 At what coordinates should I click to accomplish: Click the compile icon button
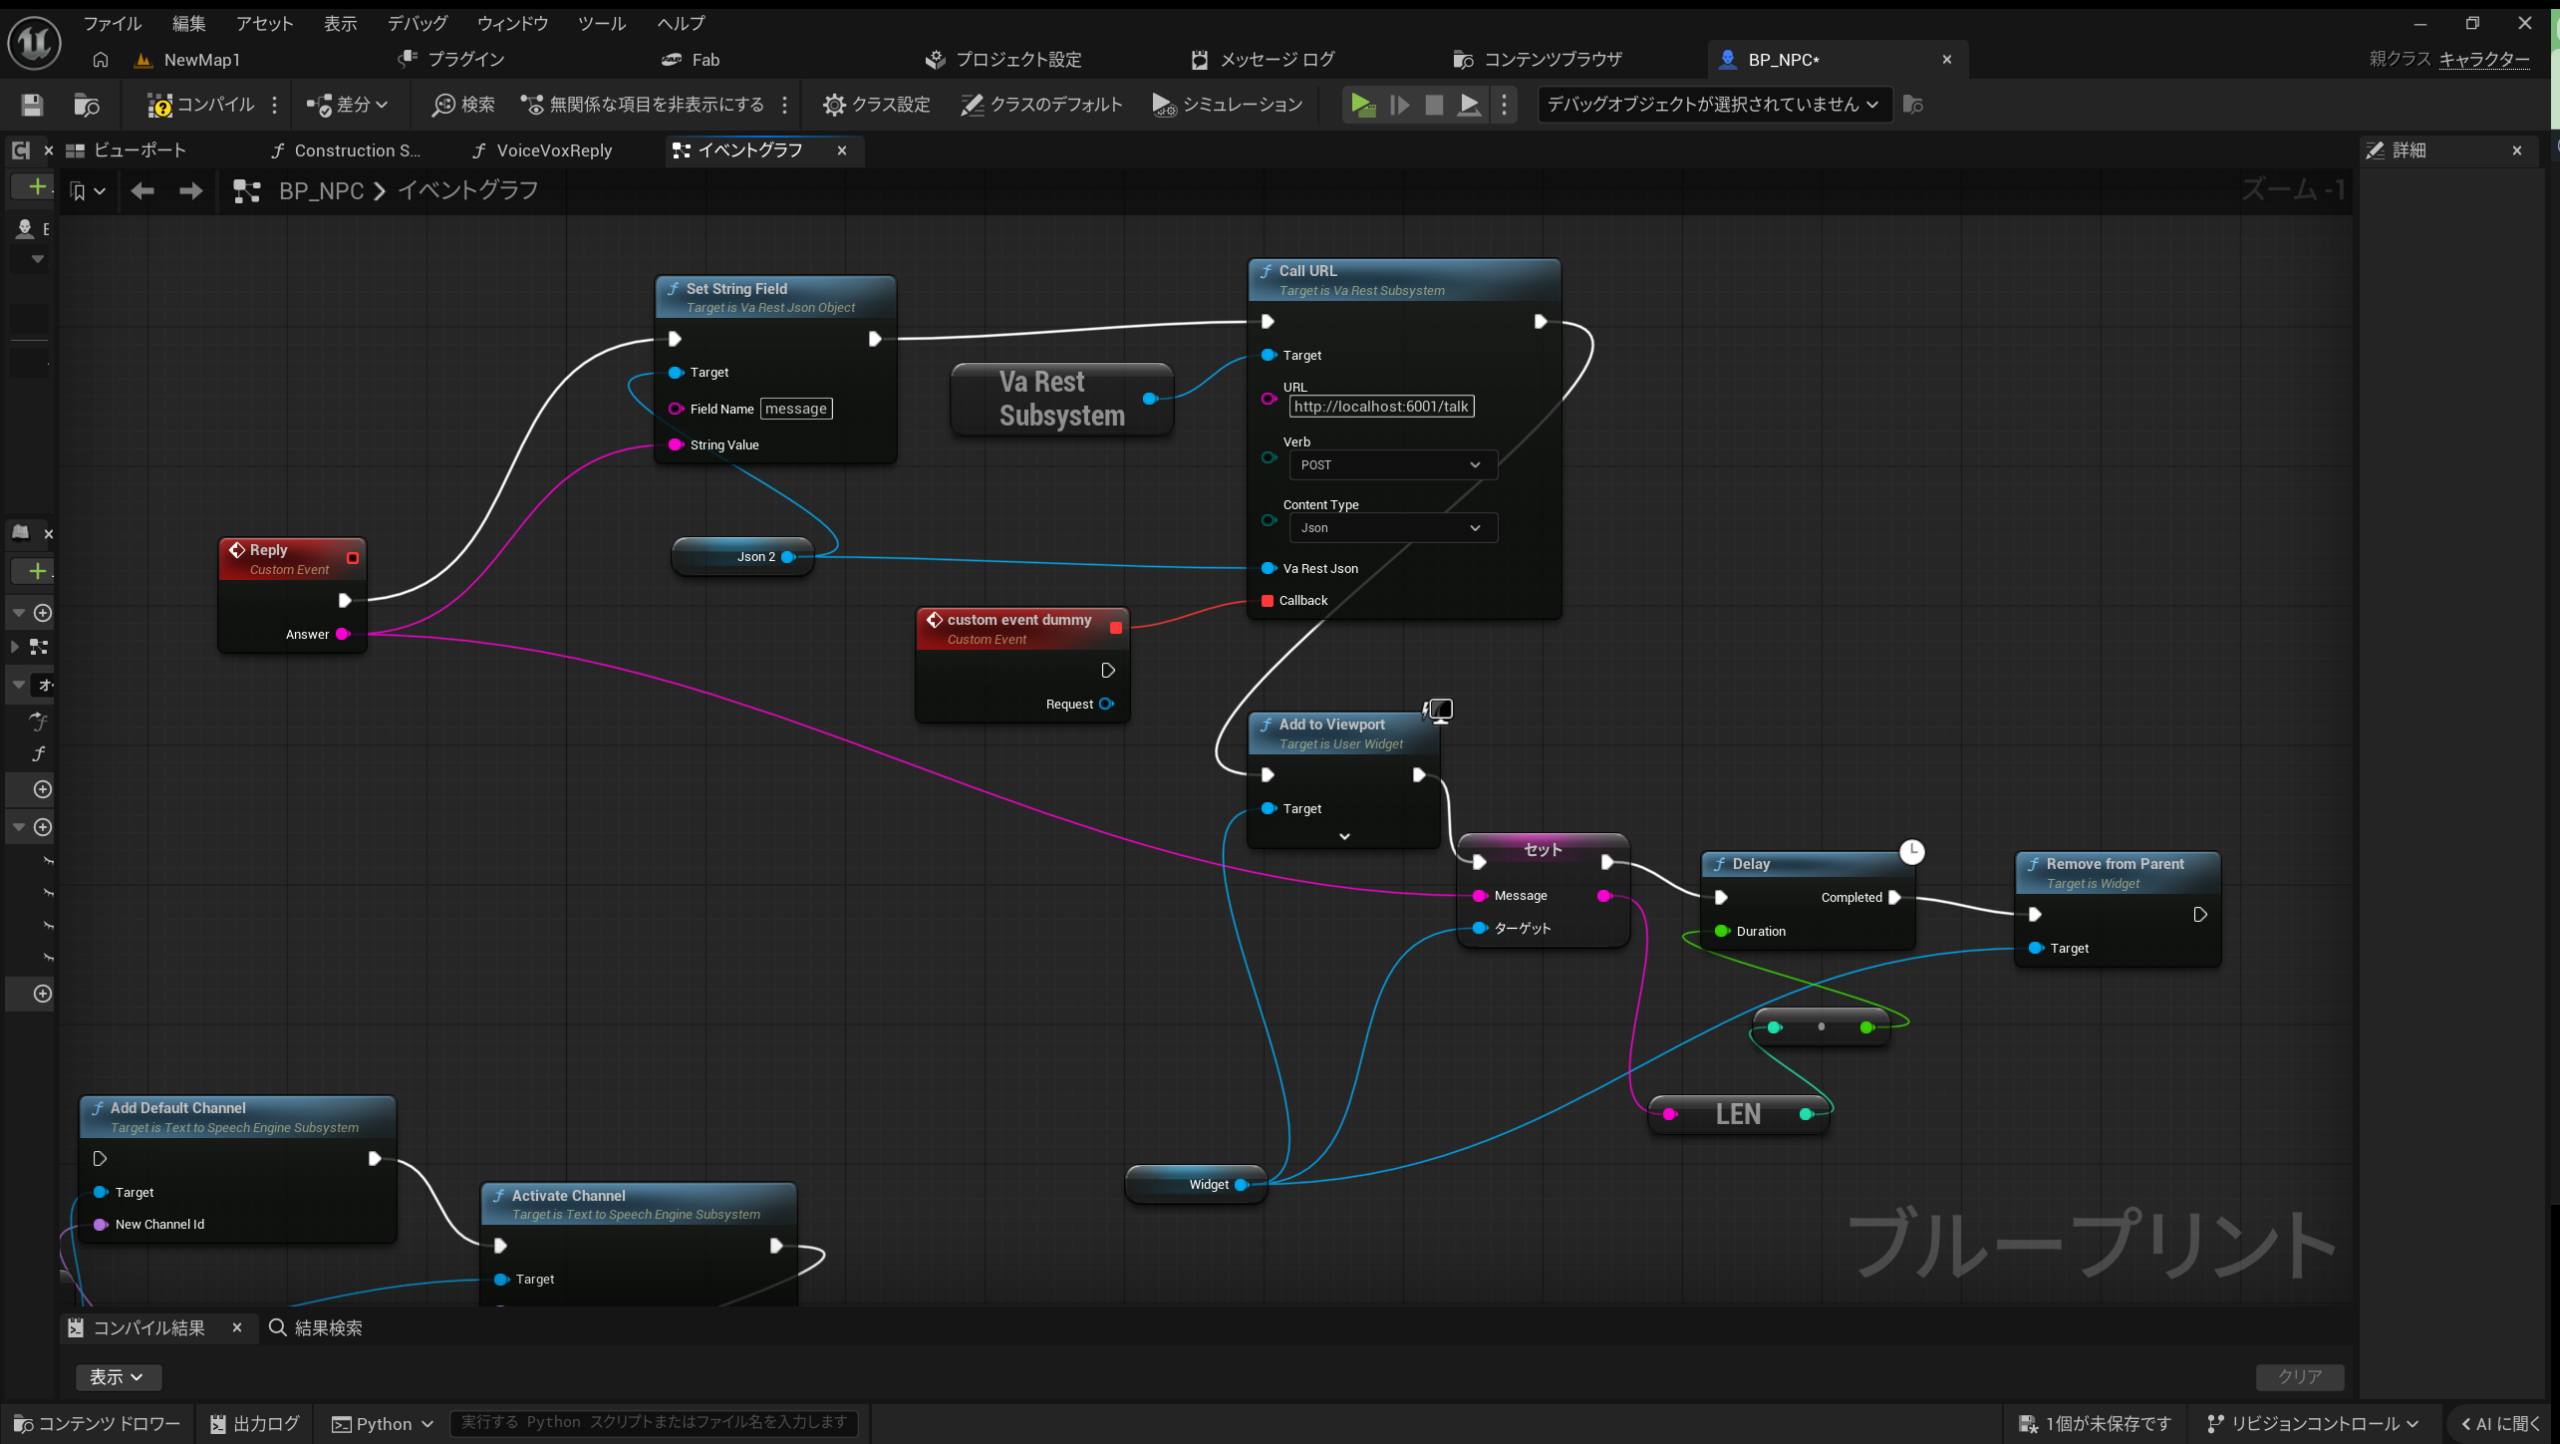click(159, 104)
